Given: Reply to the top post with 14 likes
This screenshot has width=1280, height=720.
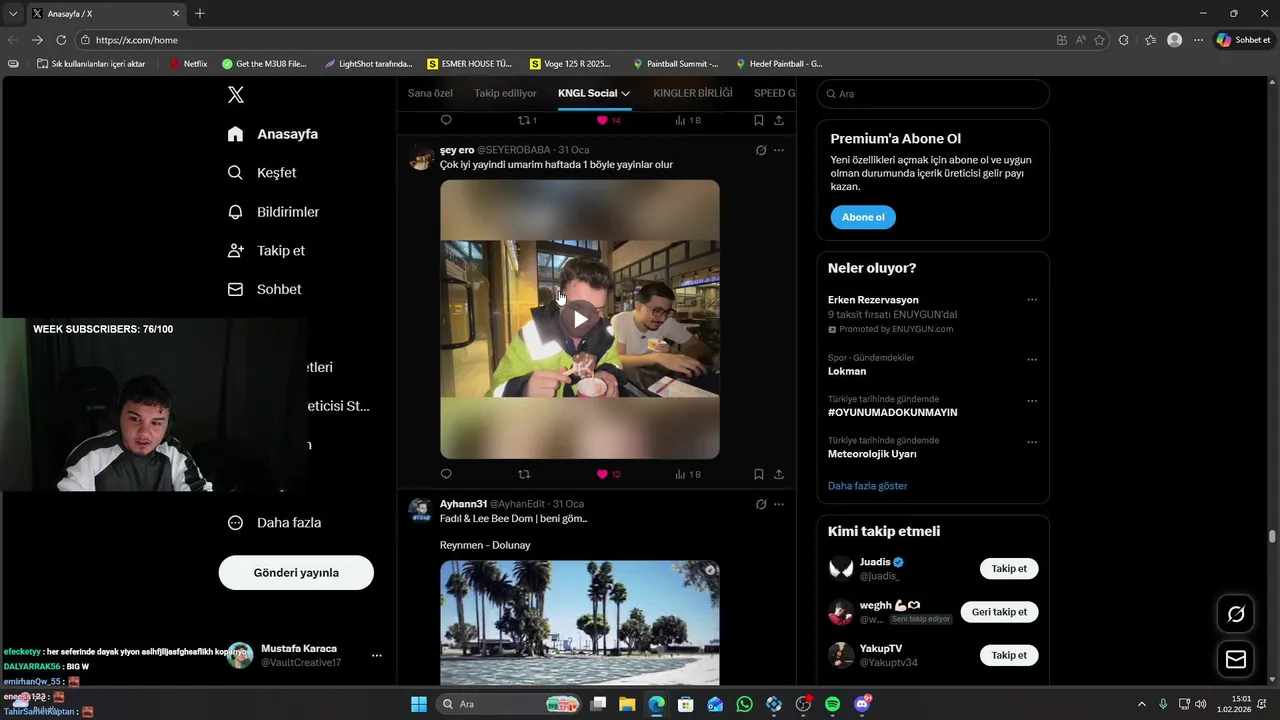Looking at the screenshot, I should coord(446,120).
